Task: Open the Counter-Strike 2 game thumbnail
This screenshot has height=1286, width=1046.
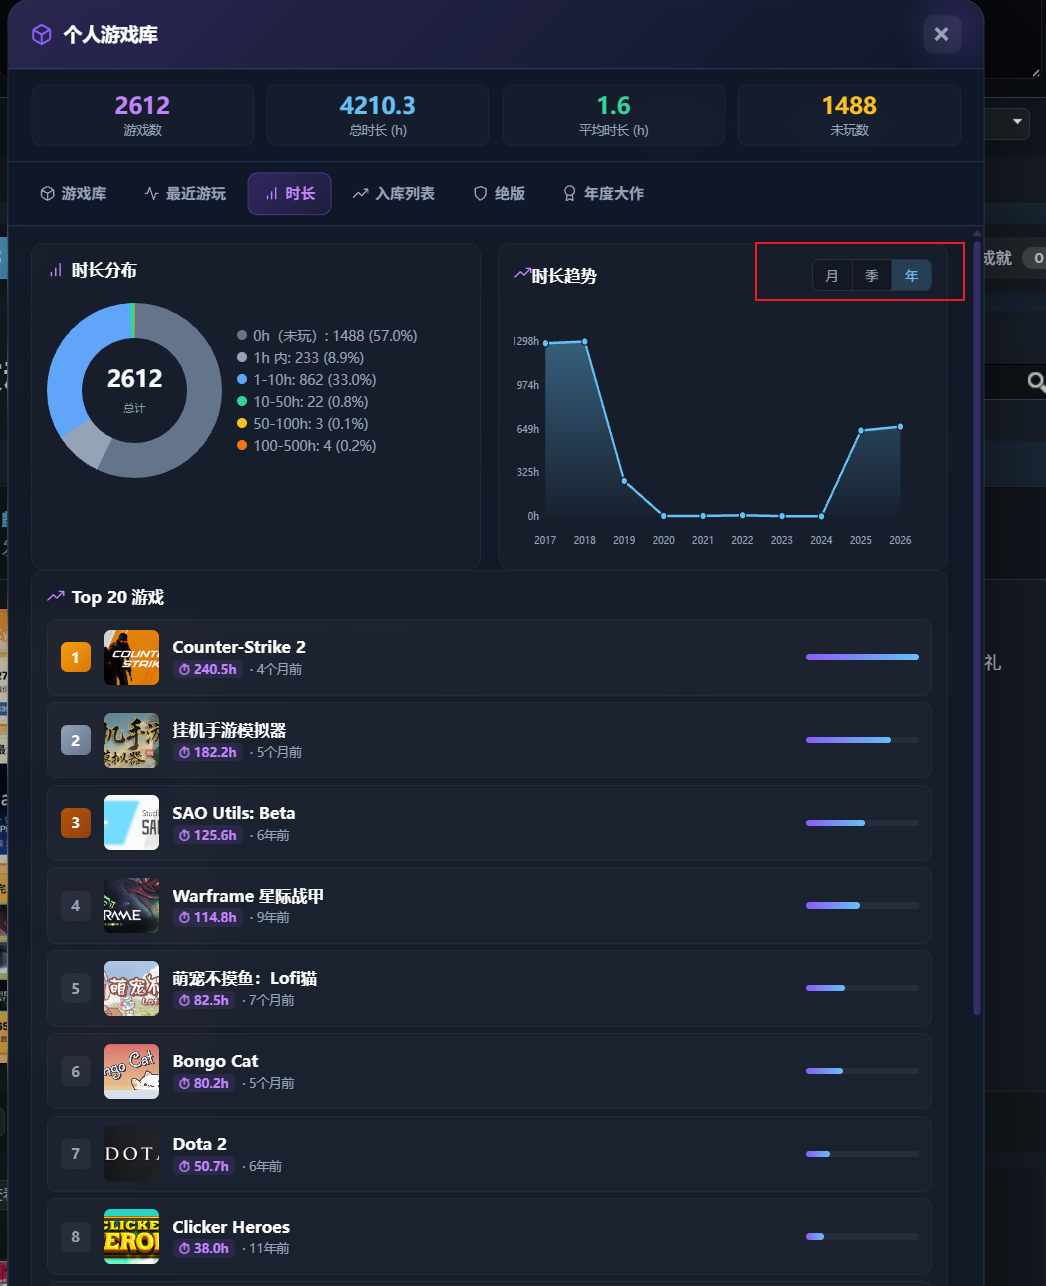Action: (x=131, y=658)
